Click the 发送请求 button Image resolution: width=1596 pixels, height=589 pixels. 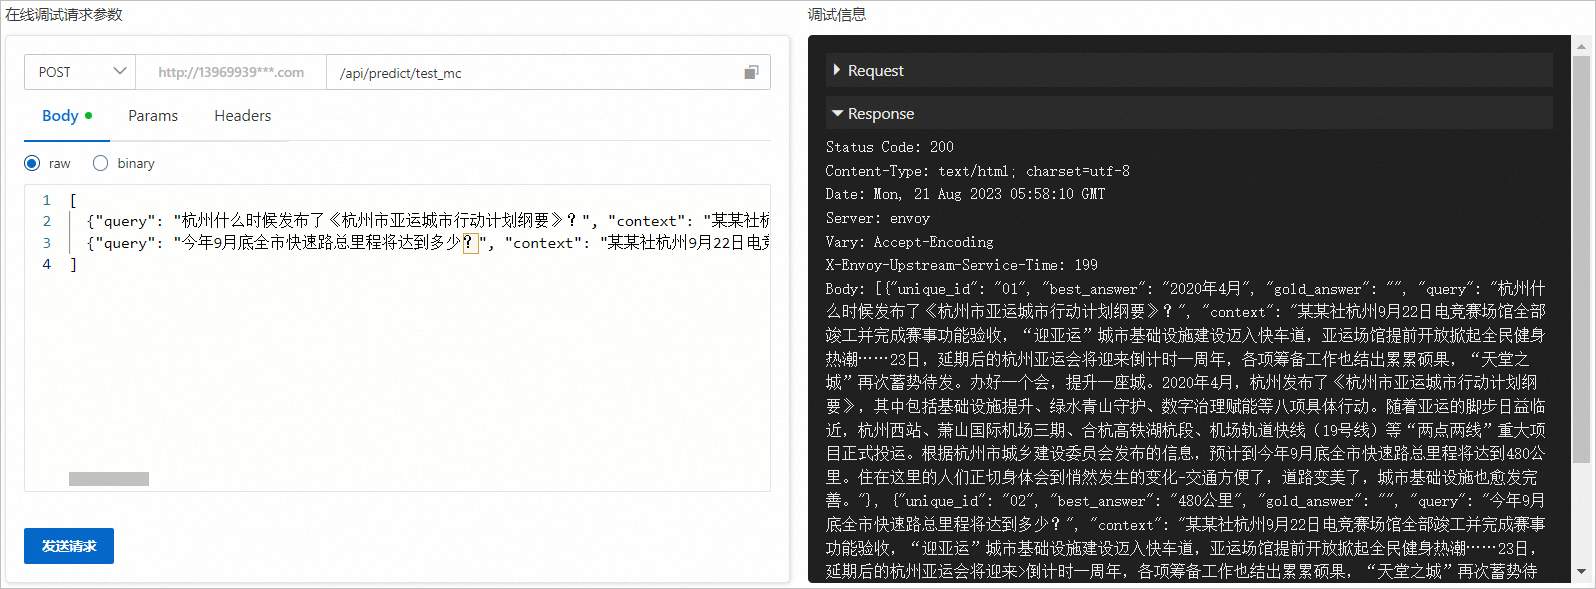click(x=69, y=546)
